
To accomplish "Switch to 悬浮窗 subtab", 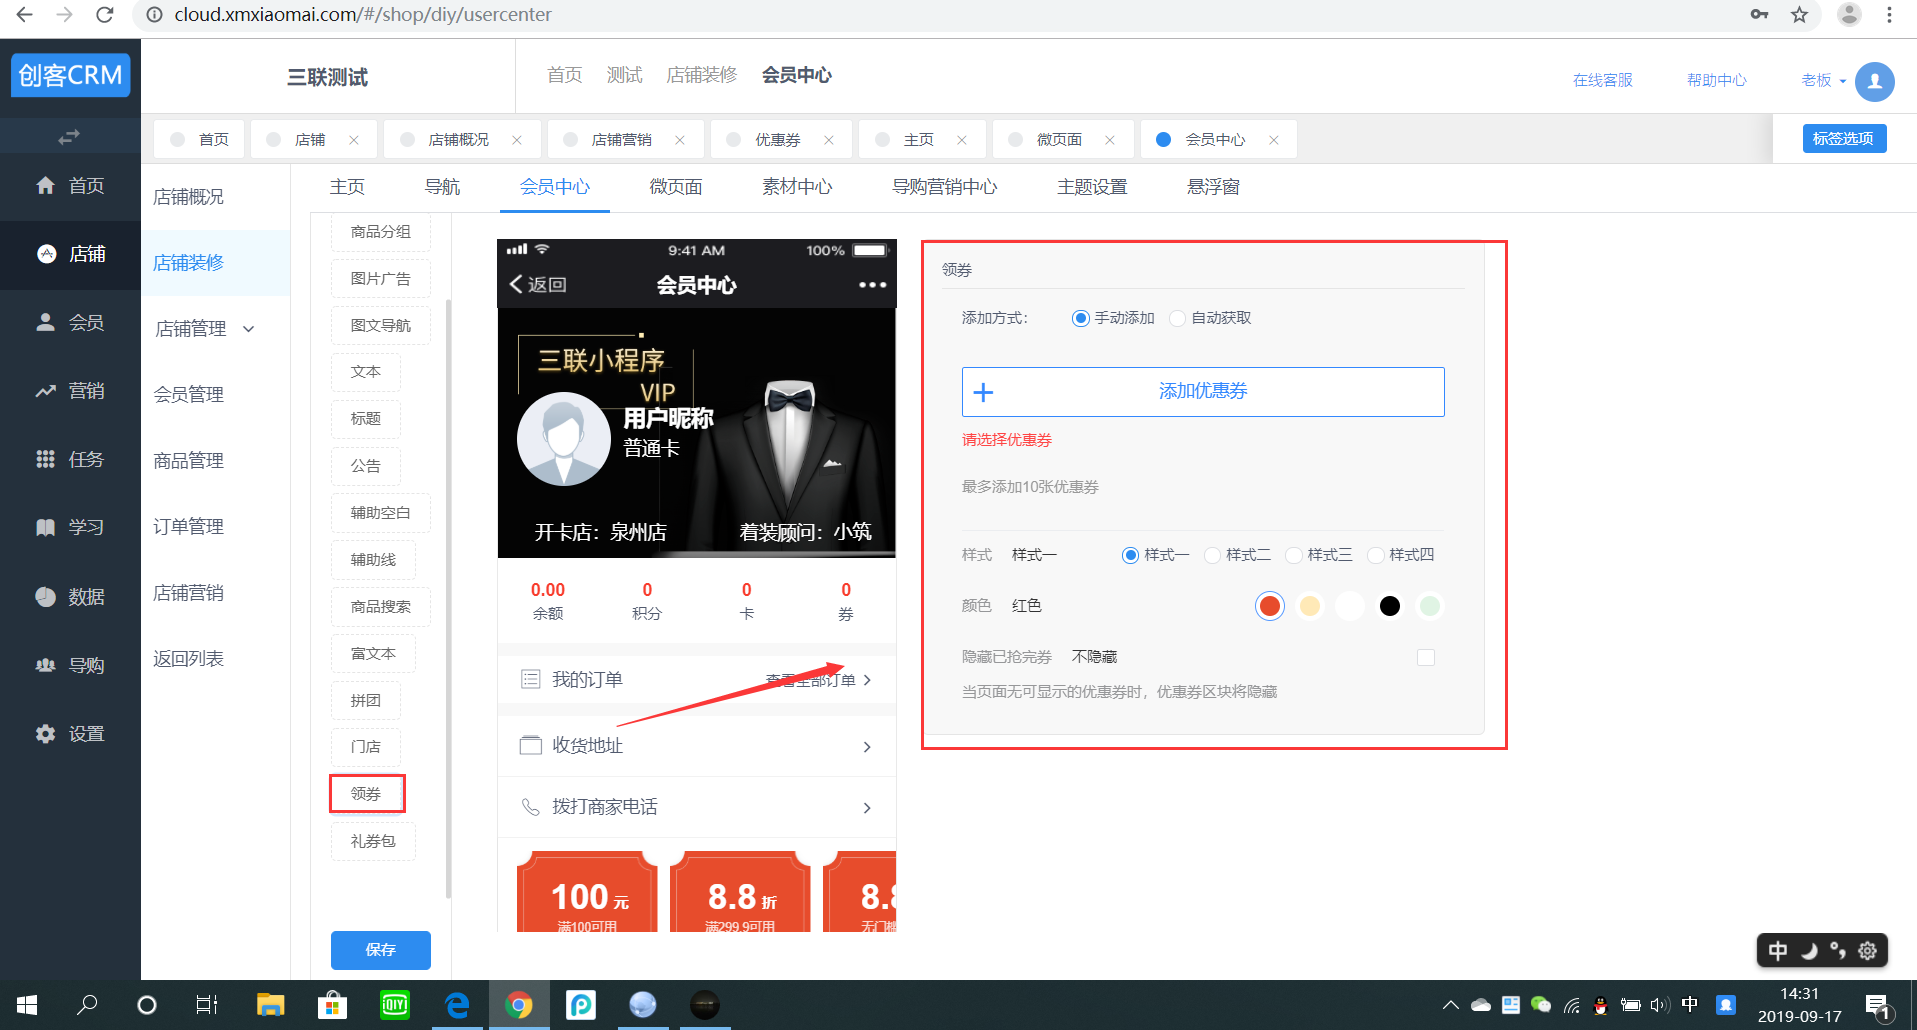I will 1213,187.
